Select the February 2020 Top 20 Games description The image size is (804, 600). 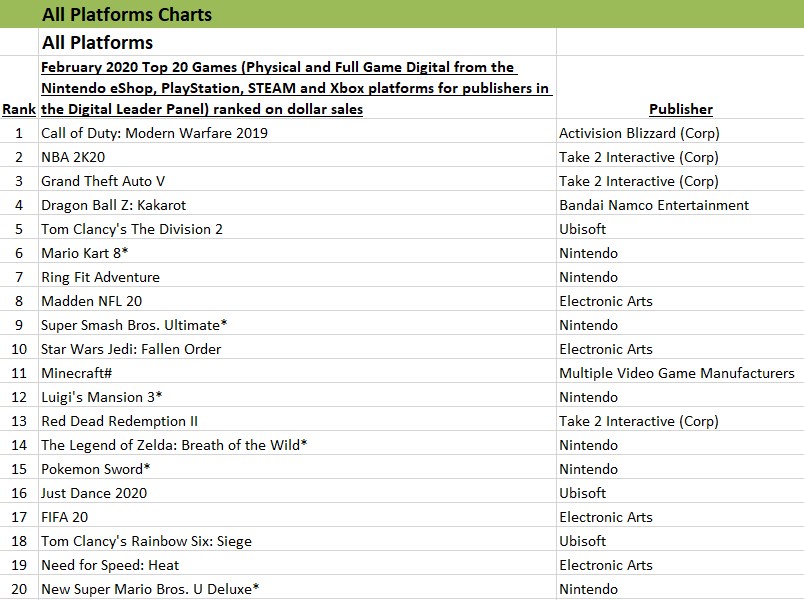(296, 88)
